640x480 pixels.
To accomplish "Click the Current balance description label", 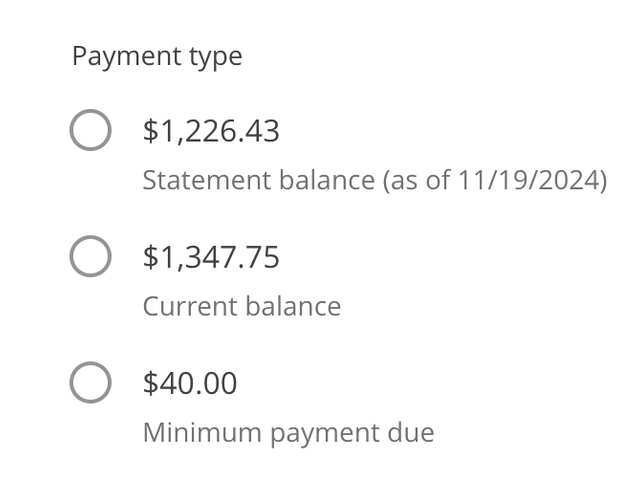I will tap(241, 306).
